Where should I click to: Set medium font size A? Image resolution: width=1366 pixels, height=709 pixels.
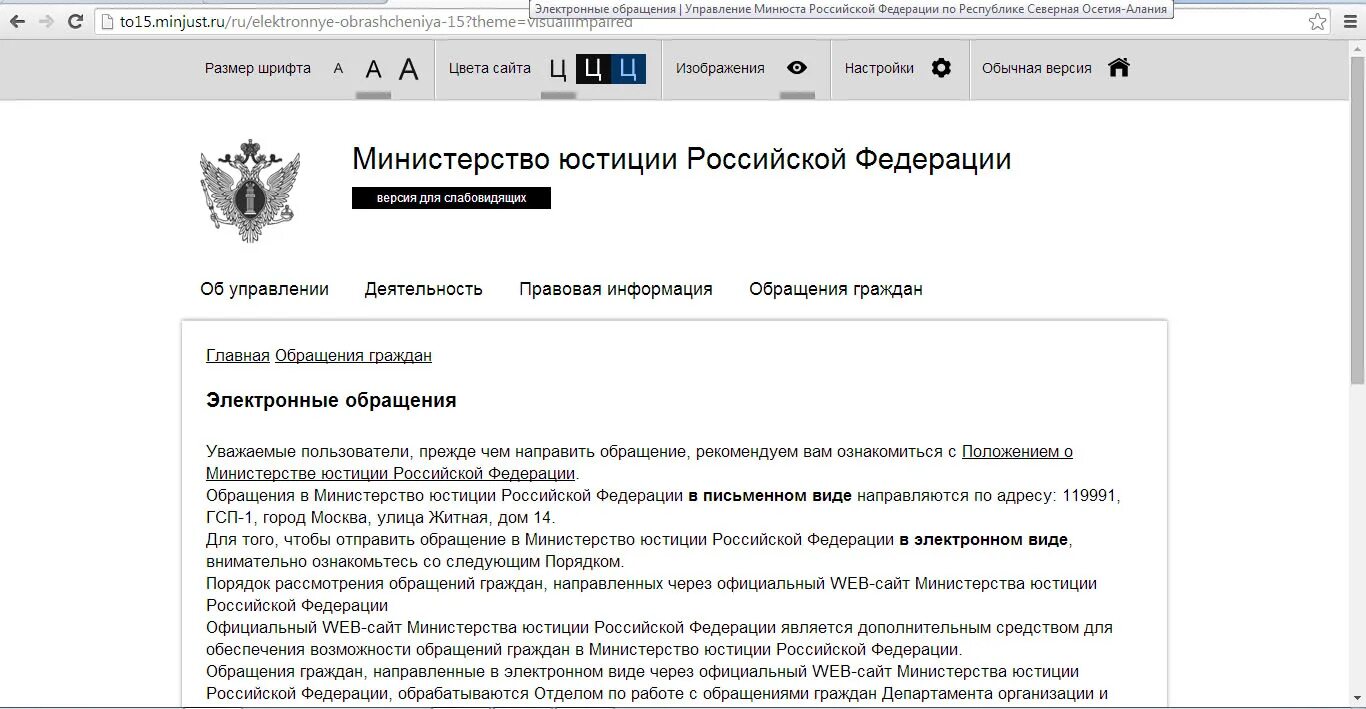(x=374, y=69)
